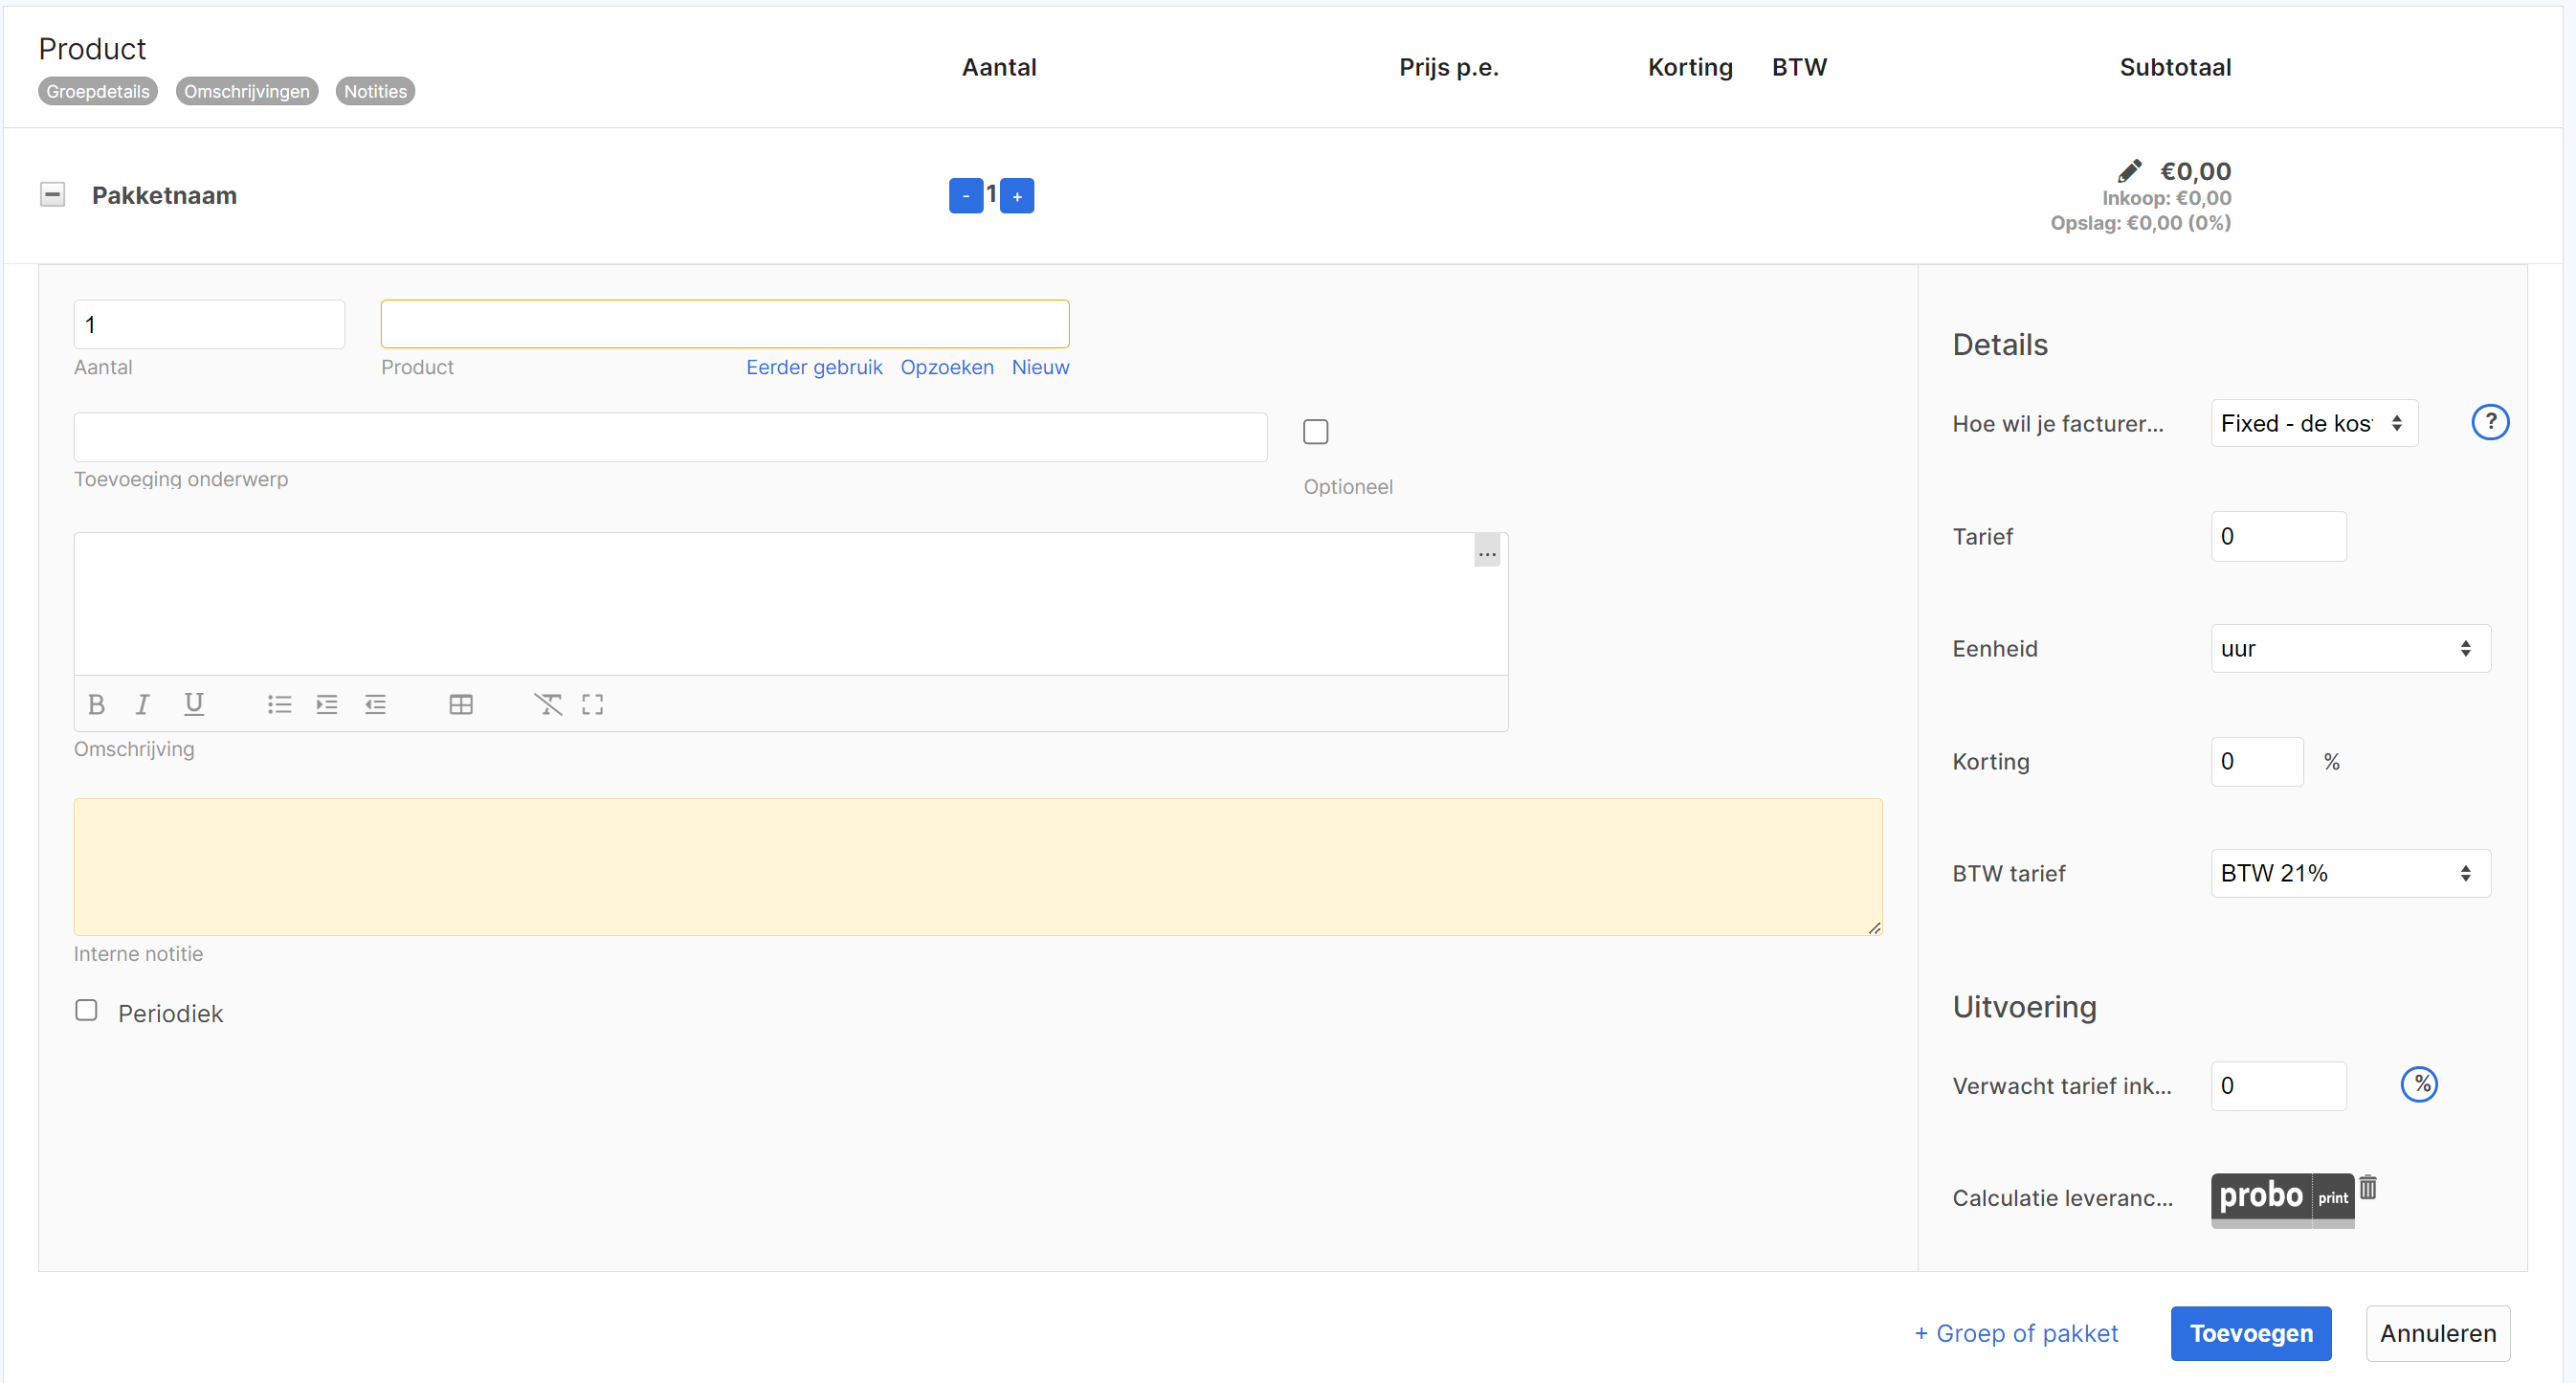Enable the Periodiek checkbox

[x=87, y=1011]
